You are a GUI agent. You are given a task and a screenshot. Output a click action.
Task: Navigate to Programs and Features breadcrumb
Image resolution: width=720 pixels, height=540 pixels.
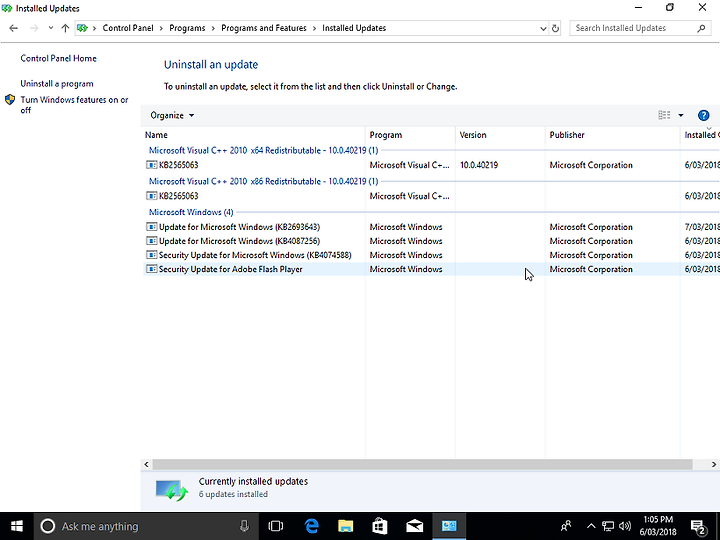point(264,28)
